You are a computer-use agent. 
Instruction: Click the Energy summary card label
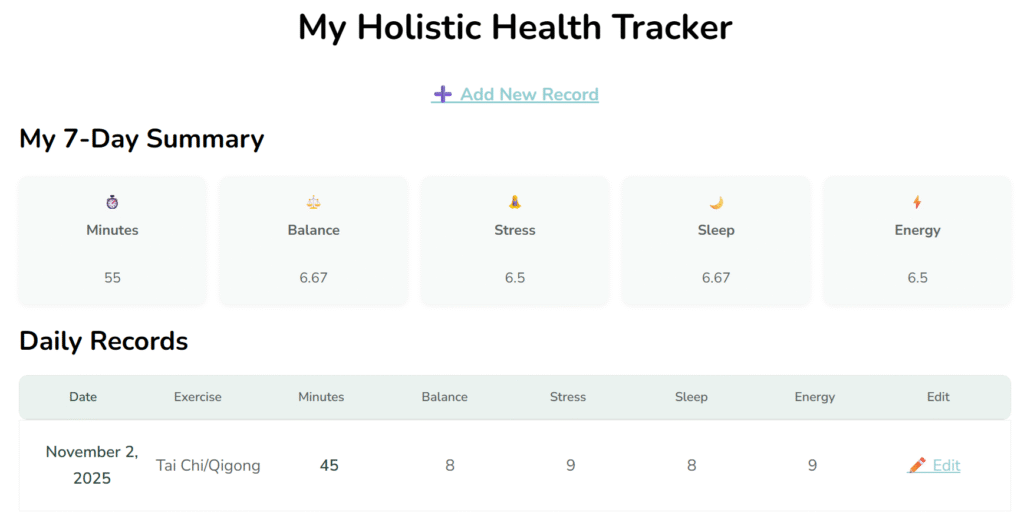tap(917, 230)
